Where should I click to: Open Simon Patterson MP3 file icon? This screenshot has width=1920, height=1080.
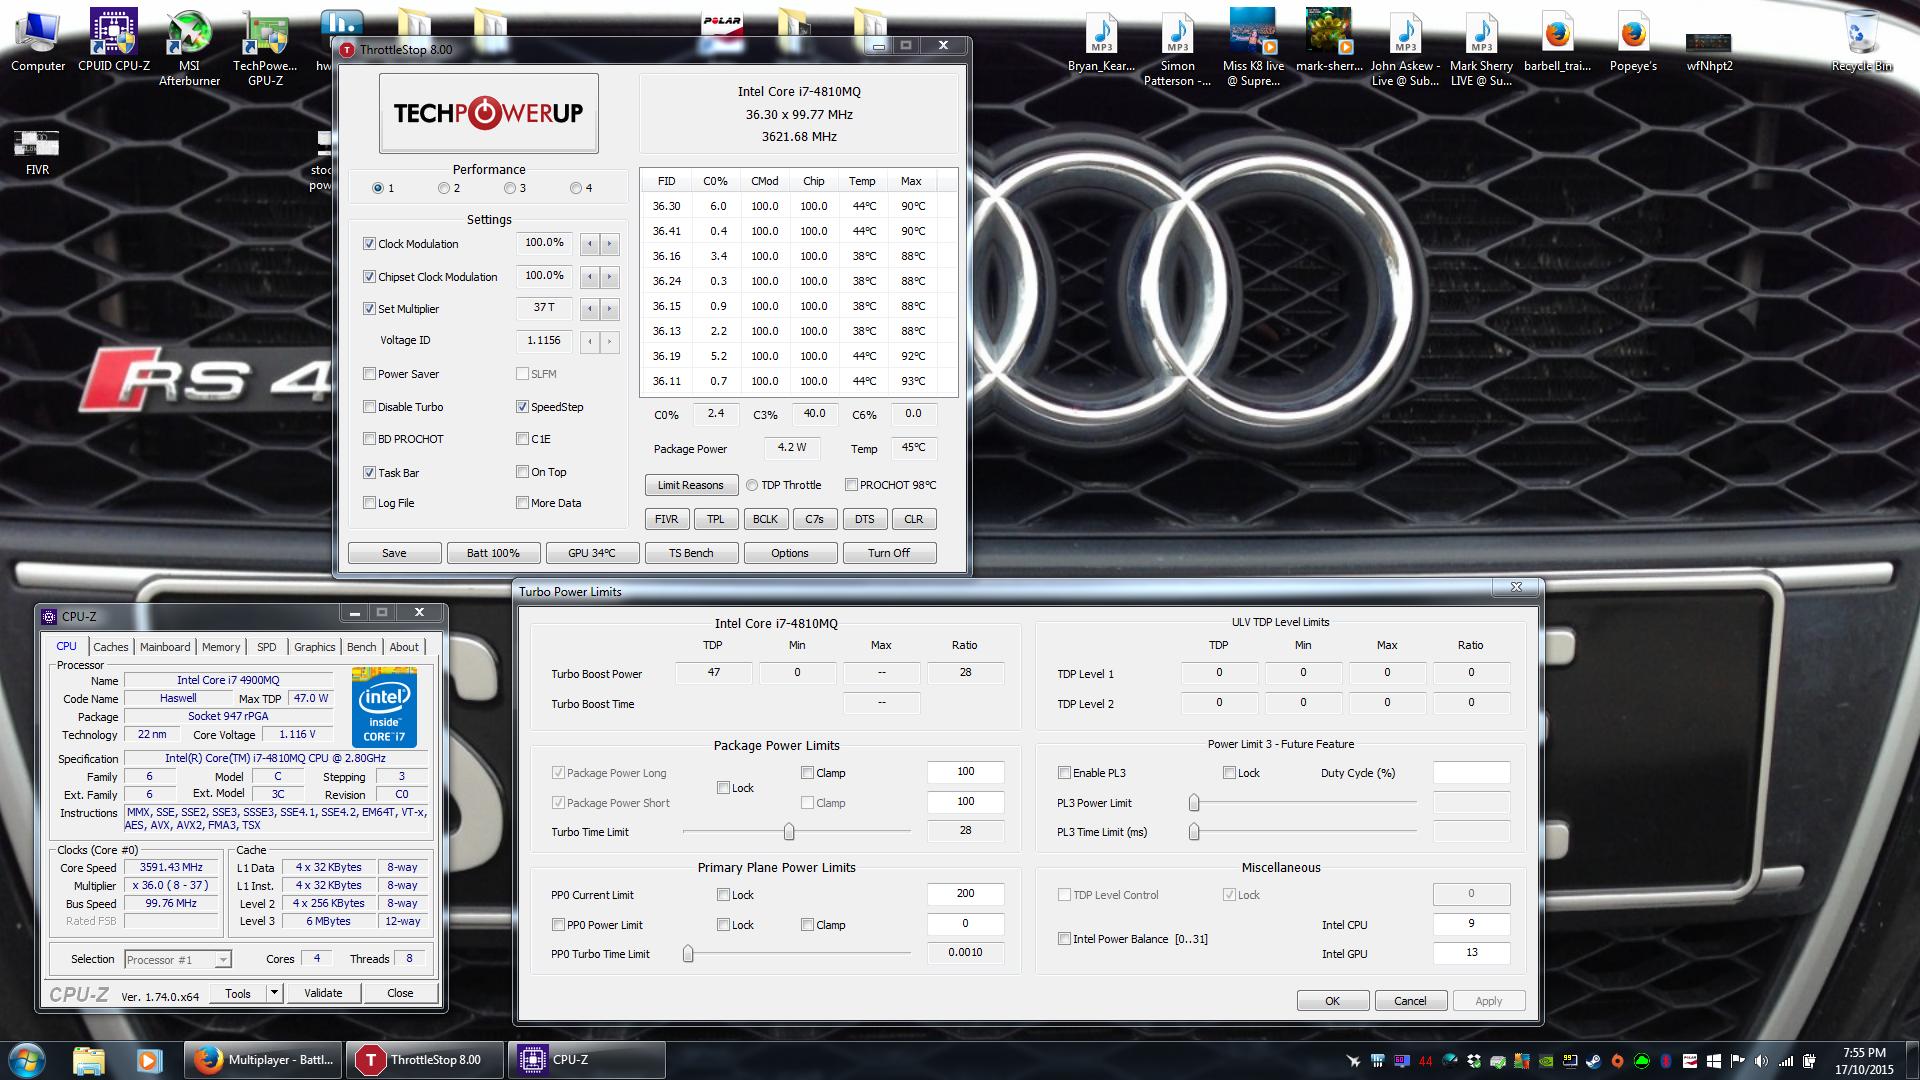click(x=1177, y=48)
